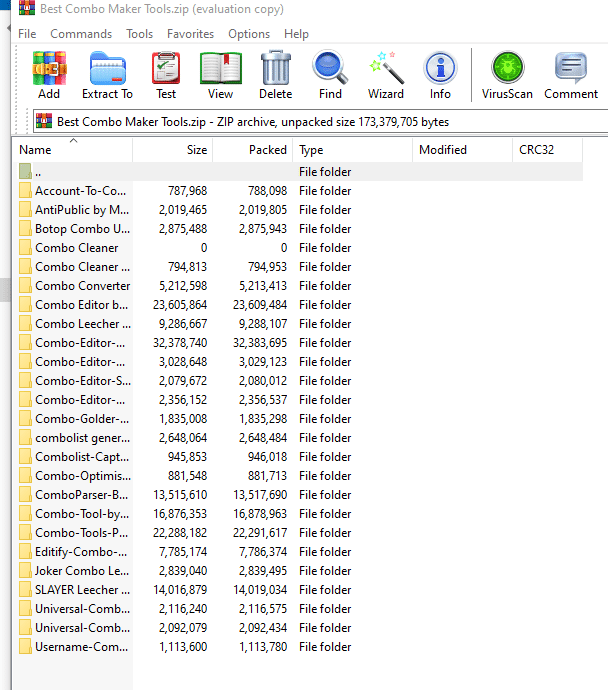Open the archive Comment tool

tap(571, 75)
